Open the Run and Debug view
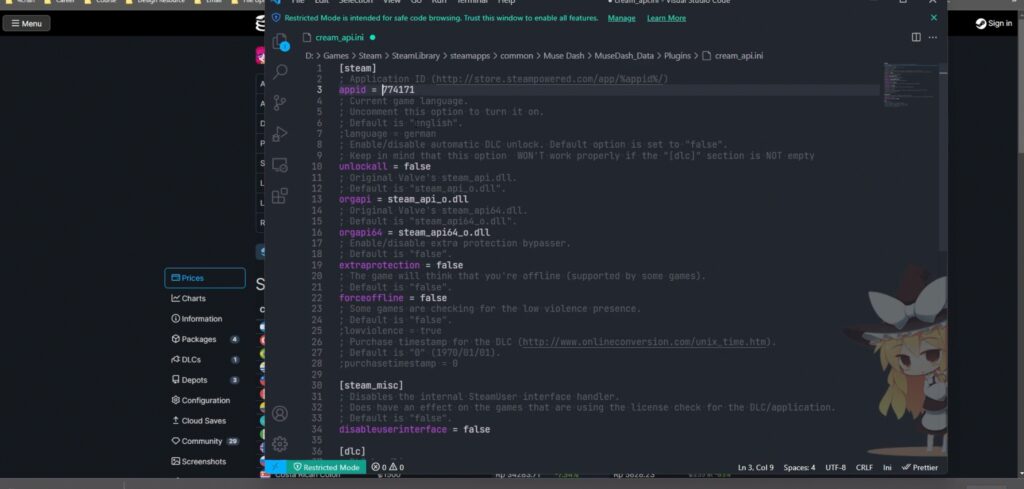The width and height of the screenshot is (1024, 489). pos(280,134)
